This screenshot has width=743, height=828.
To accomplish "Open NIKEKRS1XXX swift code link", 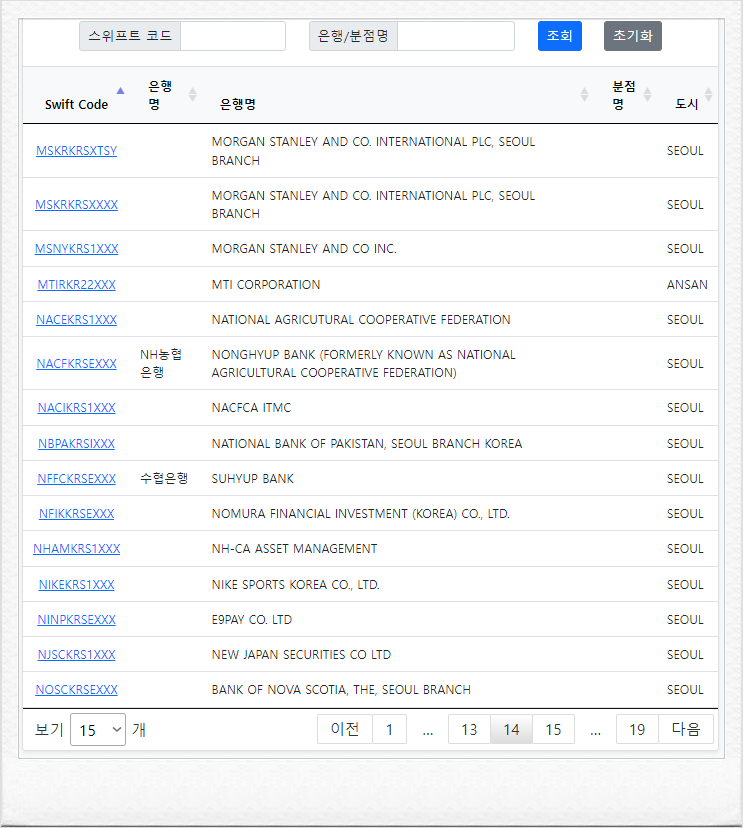I will [77, 585].
